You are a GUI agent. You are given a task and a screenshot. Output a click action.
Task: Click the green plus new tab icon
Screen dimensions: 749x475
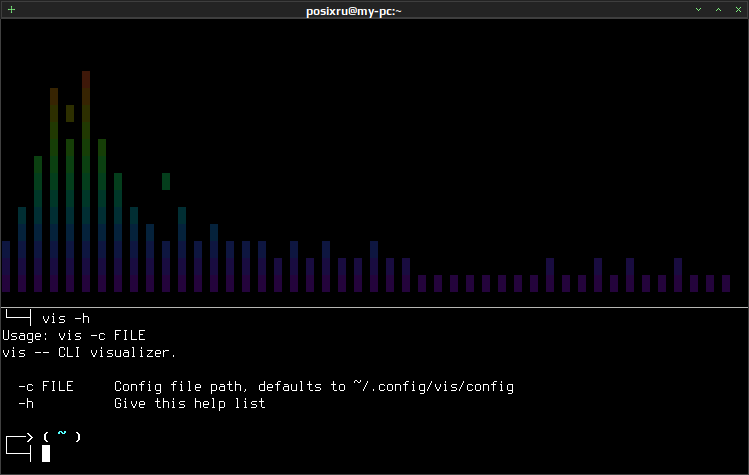(x=11, y=10)
